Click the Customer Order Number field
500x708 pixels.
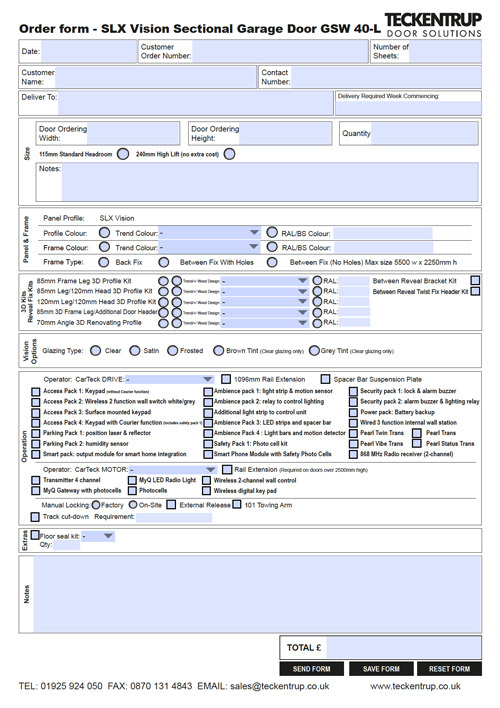280,51
